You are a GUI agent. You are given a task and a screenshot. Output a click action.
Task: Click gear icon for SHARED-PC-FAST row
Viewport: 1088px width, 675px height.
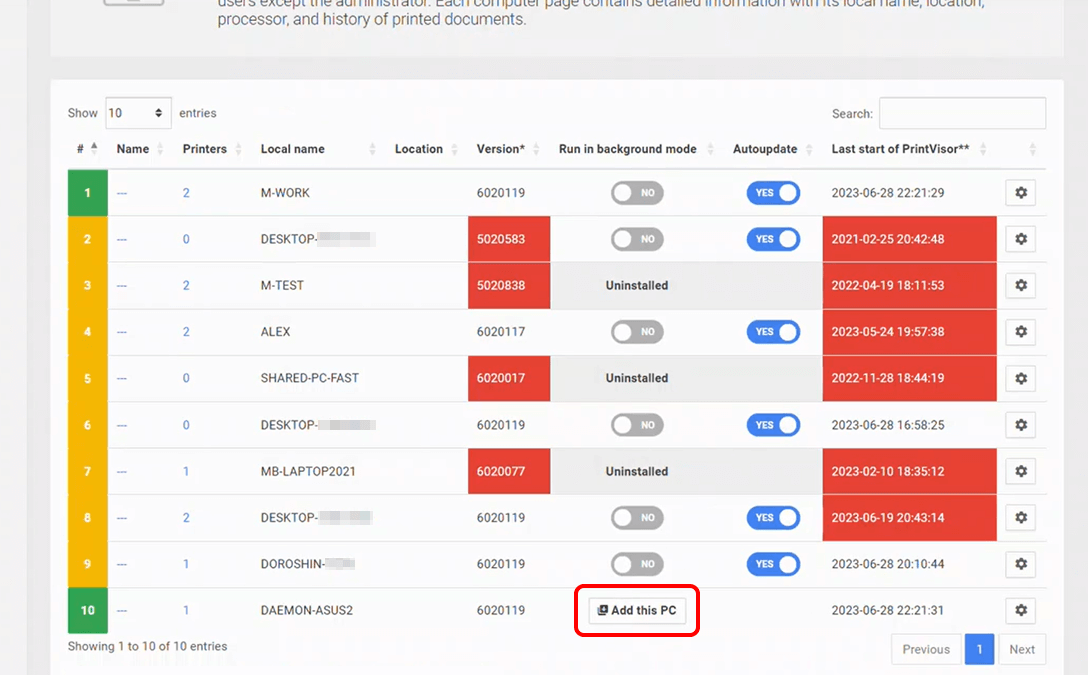coord(1020,379)
